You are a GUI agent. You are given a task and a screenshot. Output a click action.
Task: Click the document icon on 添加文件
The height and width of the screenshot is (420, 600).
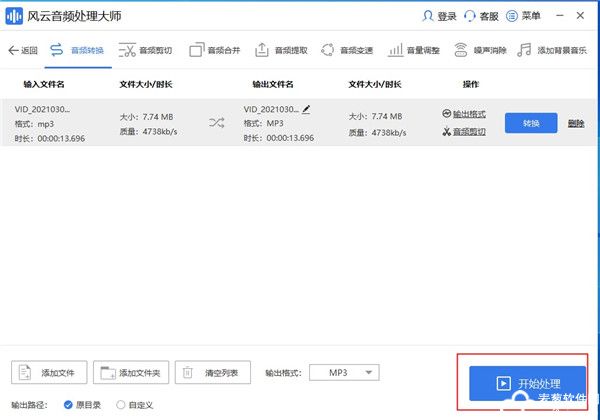pyautogui.click(x=25, y=372)
